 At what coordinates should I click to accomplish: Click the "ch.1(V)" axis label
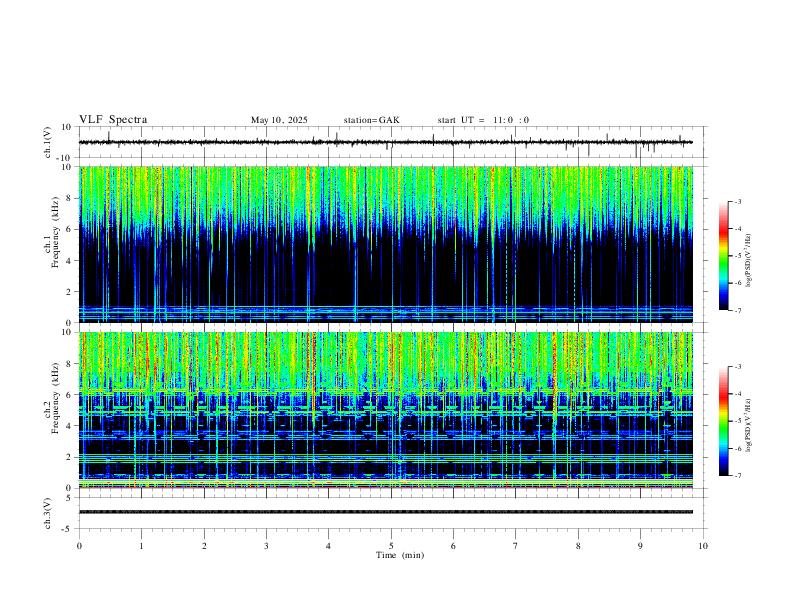coord(48,142)
